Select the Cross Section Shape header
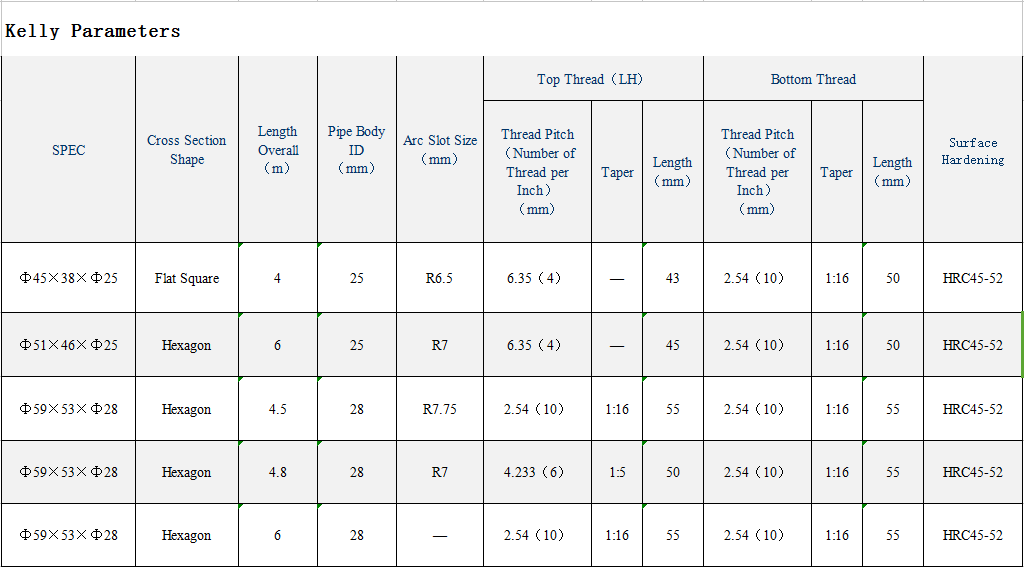1024x567 pixels. [x=186, y=150]
